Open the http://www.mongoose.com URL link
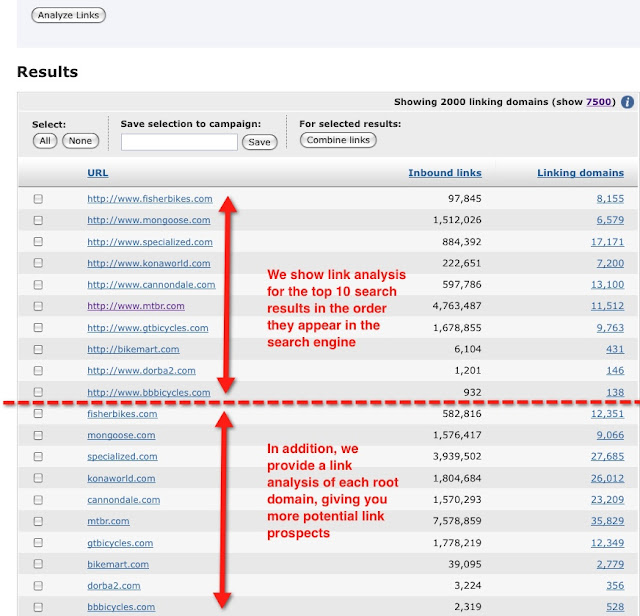This screenshot has height=616, width=640. click(x=148, y=220)
